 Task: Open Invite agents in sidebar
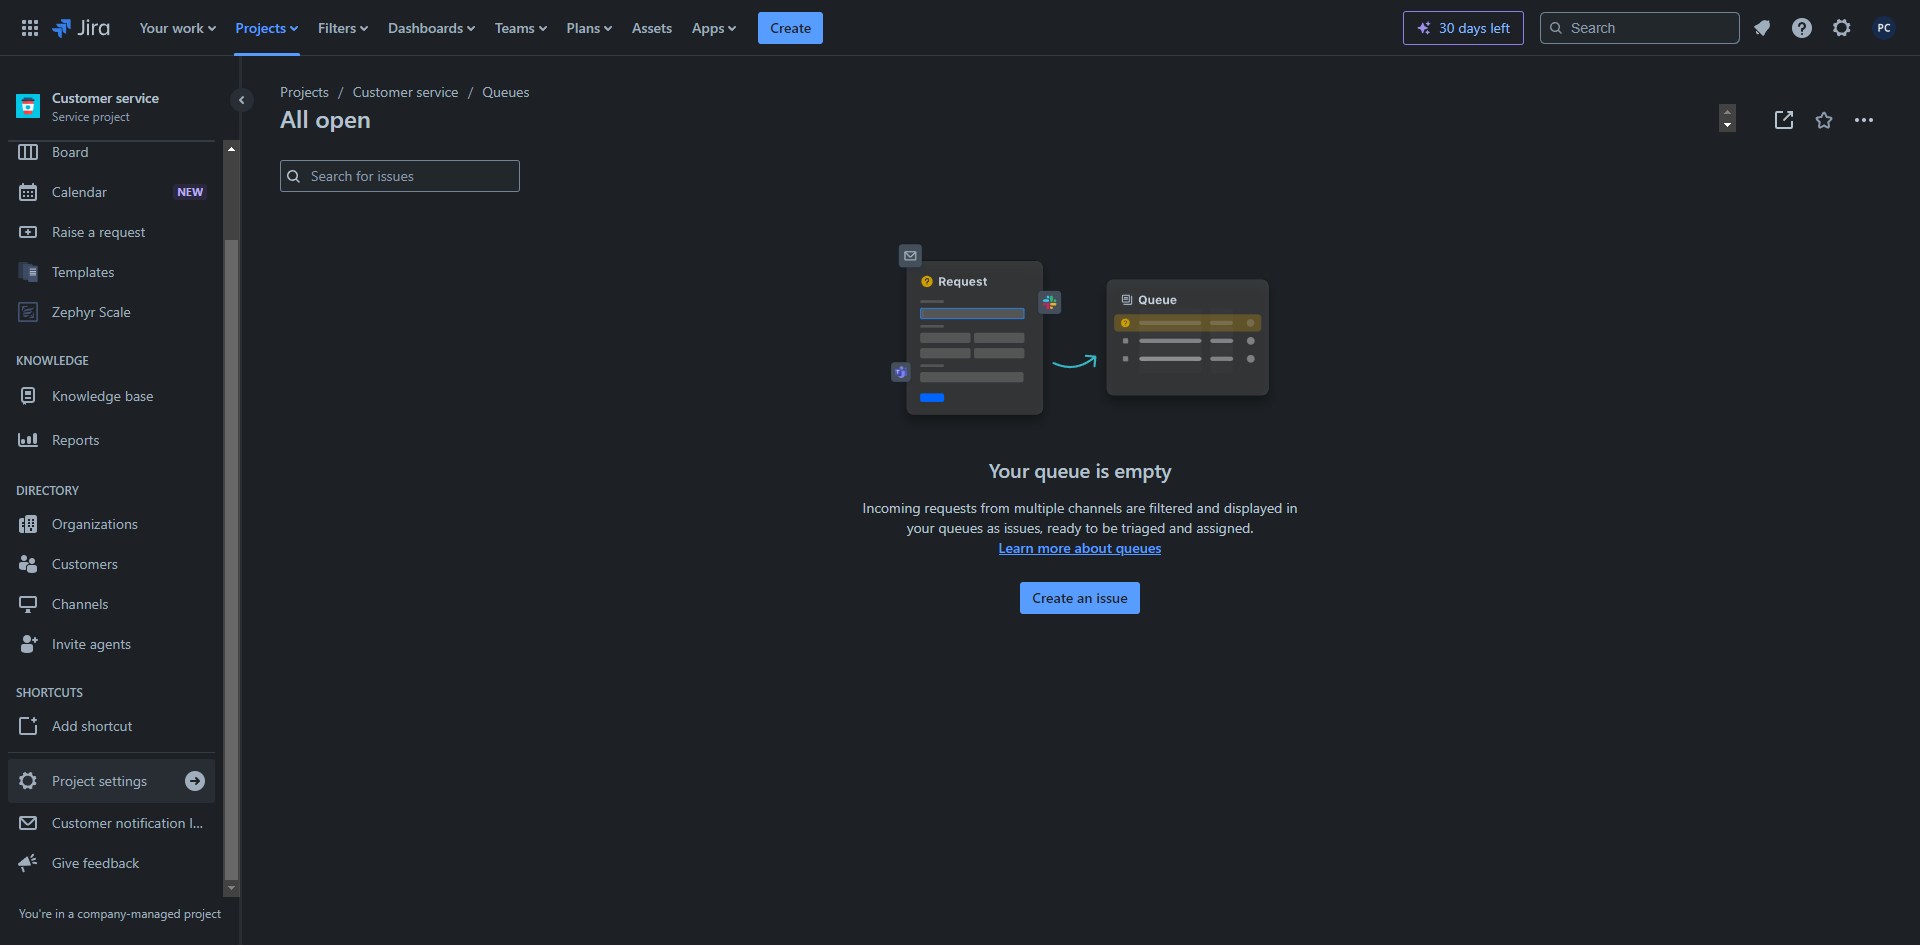pos(111,644)
